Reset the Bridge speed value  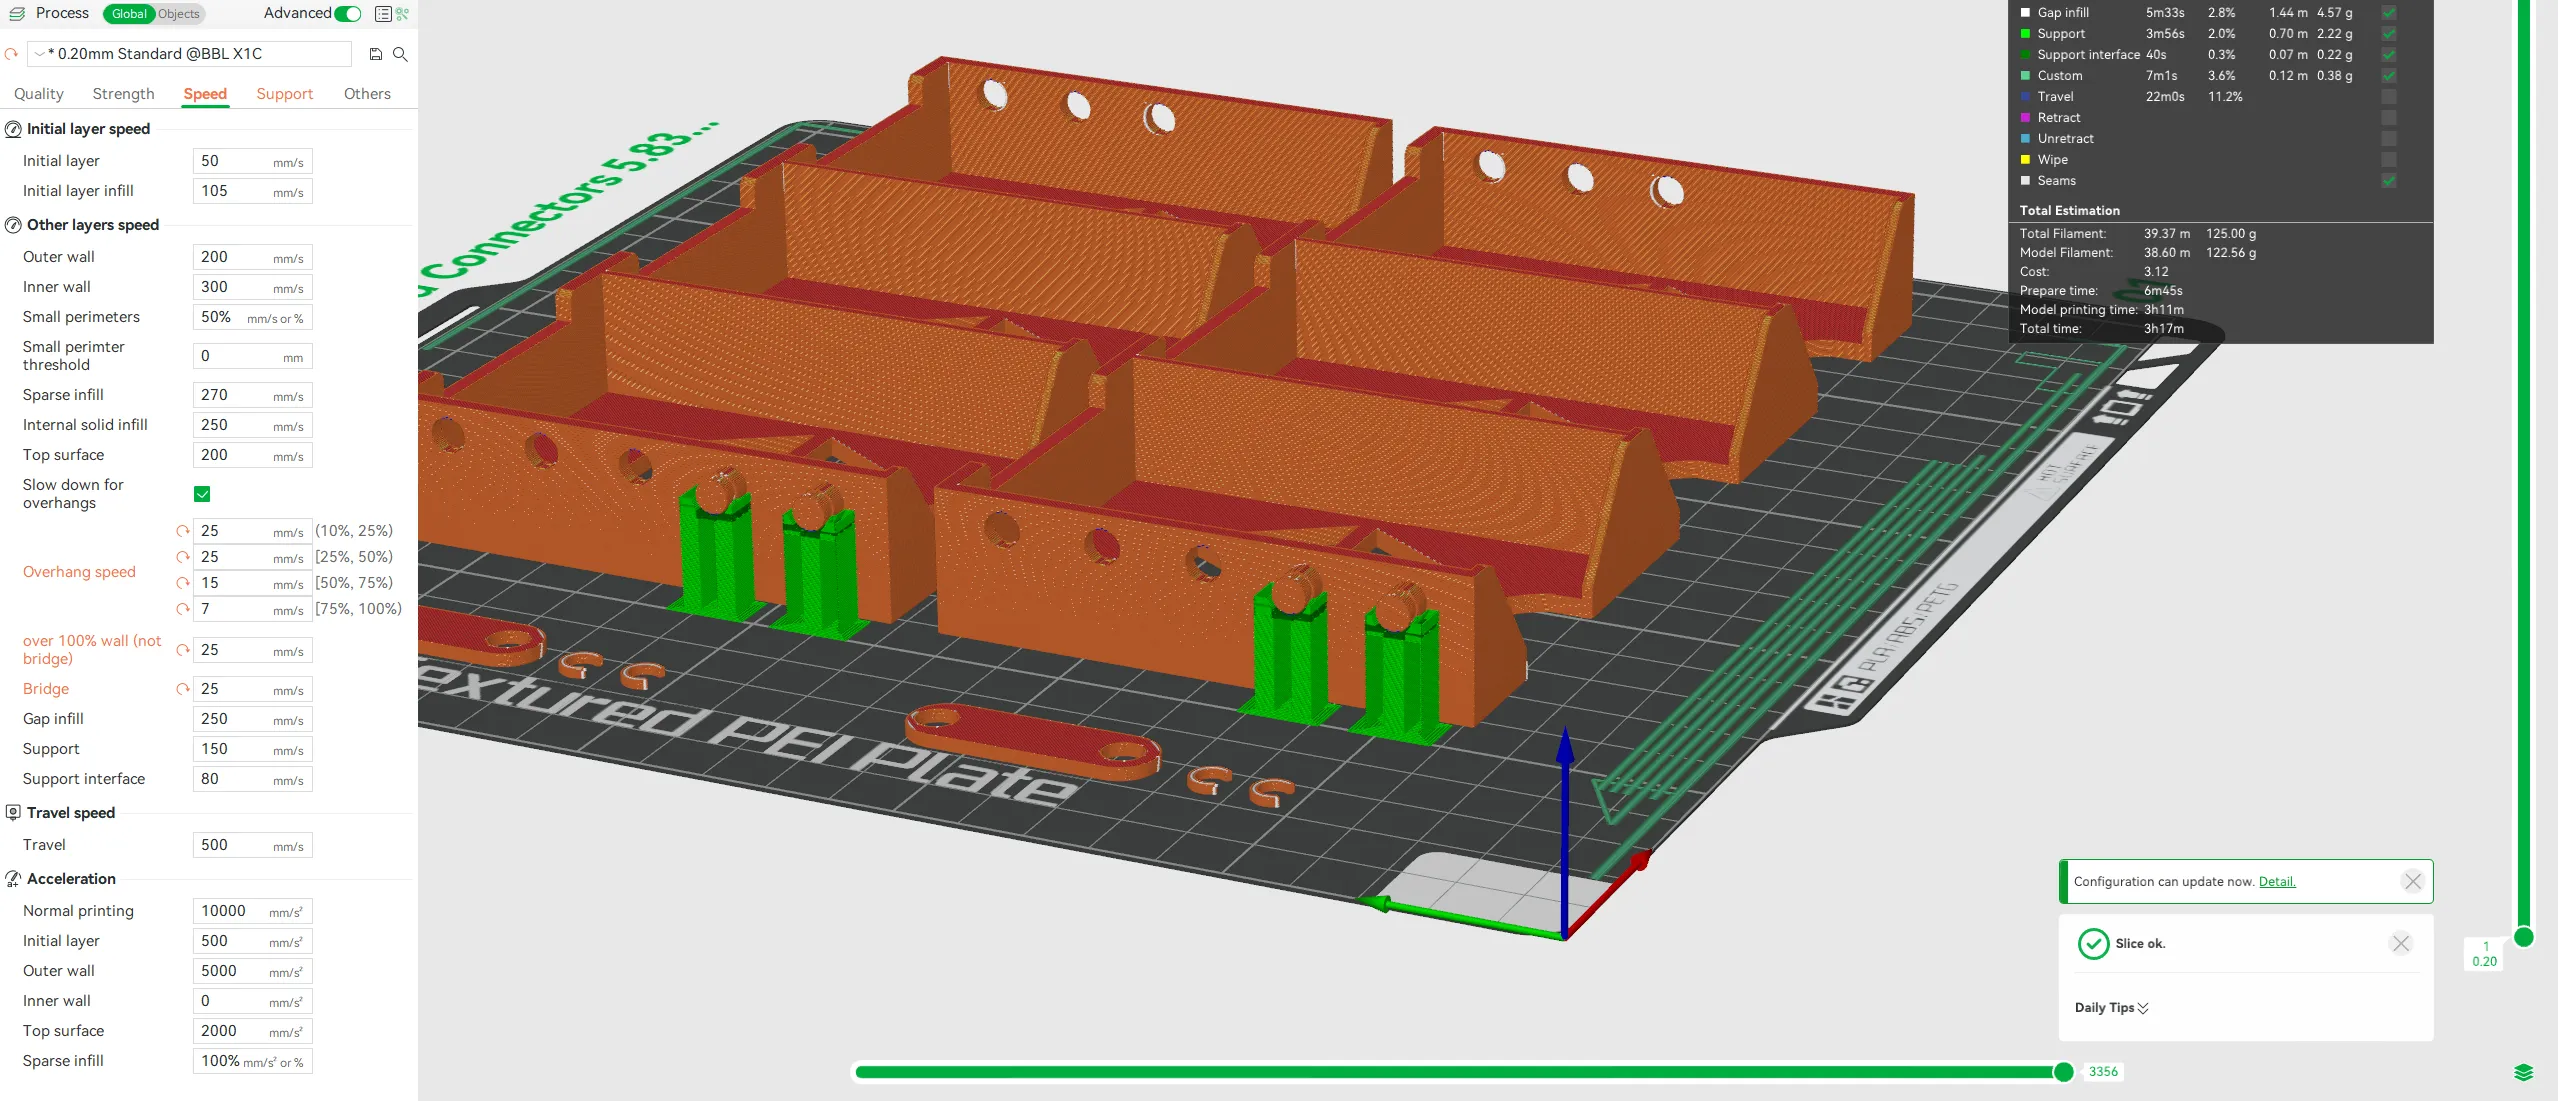click(183, 689)
